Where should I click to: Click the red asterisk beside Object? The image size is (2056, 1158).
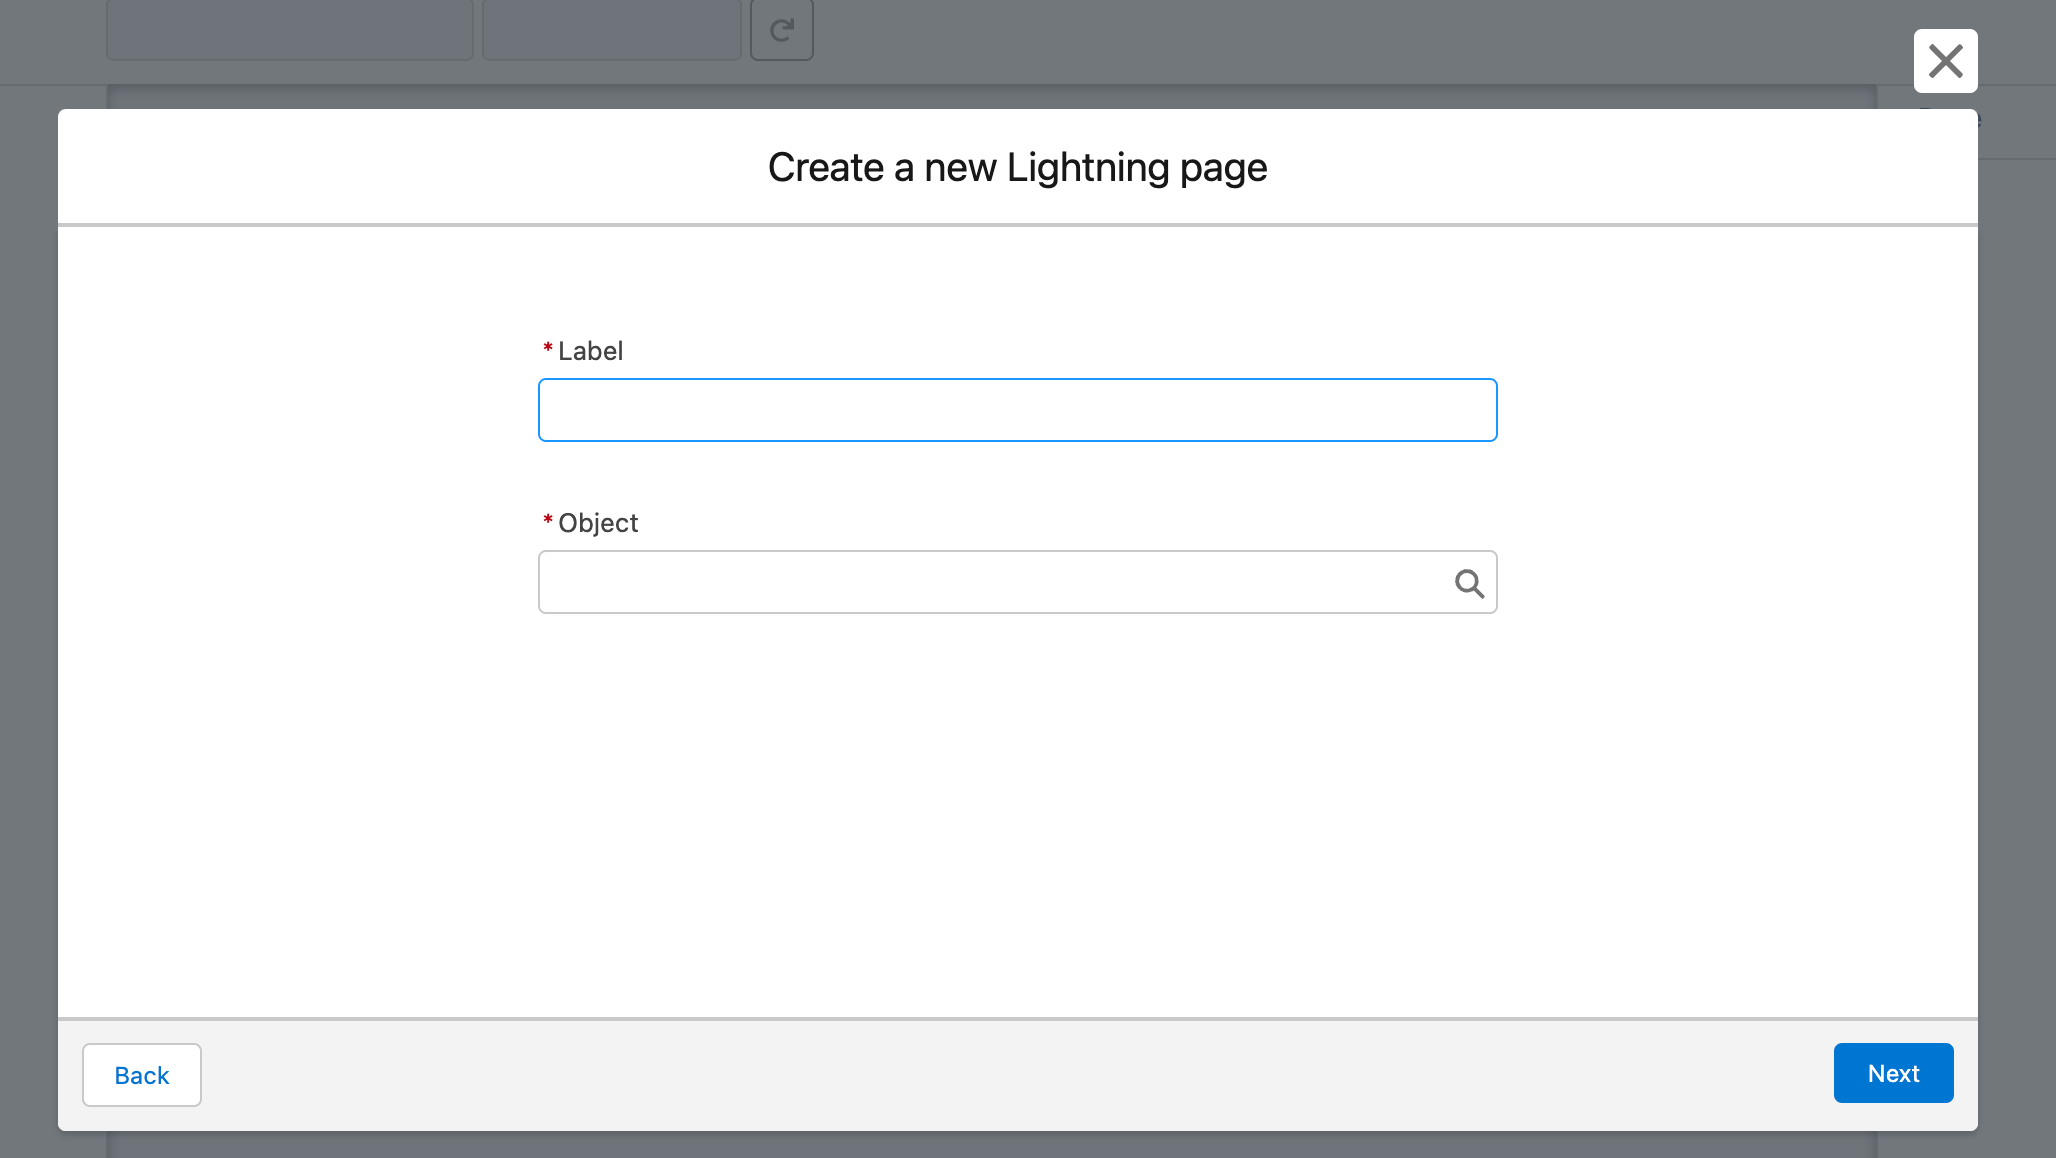coord(548,520)
